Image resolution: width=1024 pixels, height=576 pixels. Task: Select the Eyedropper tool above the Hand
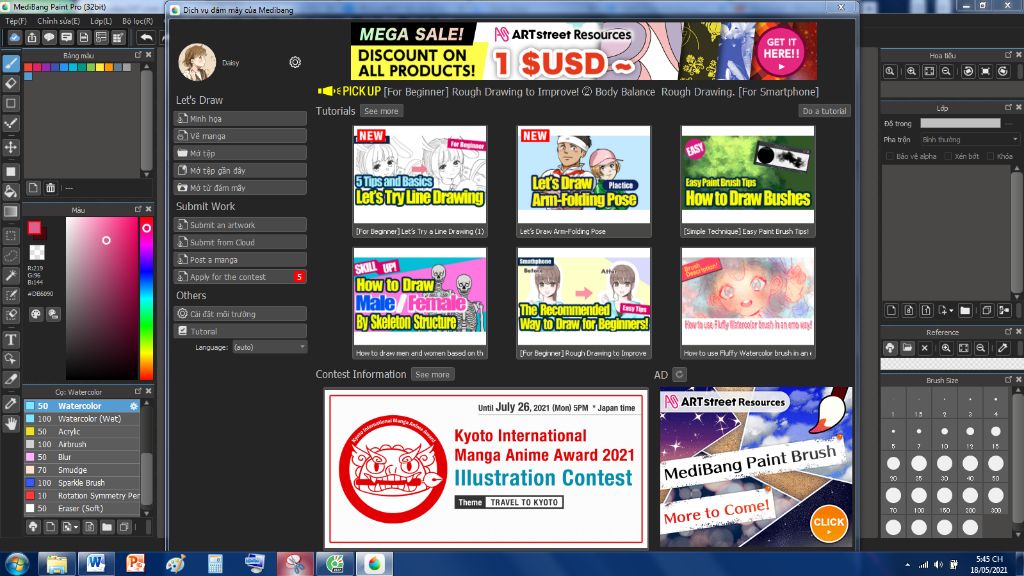click(x=11, y=404)
